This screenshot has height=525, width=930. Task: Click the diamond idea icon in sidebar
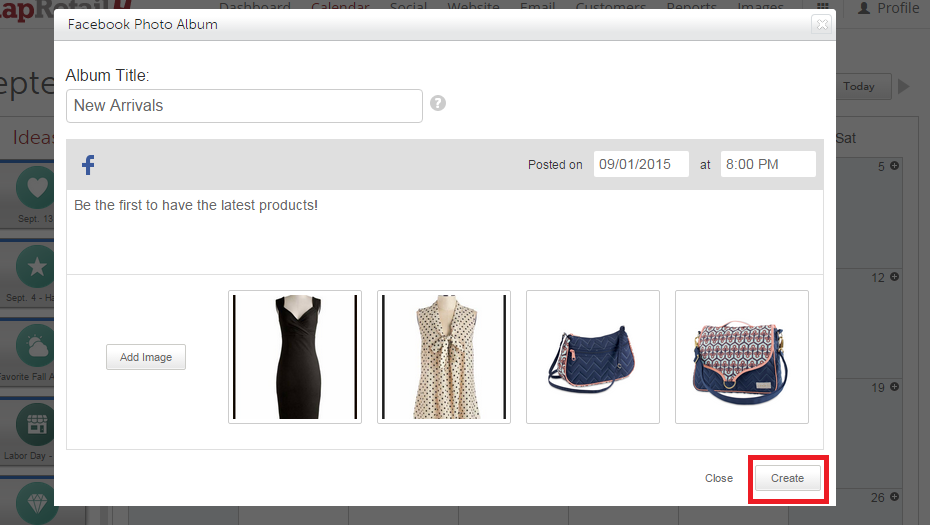(36, 504)
